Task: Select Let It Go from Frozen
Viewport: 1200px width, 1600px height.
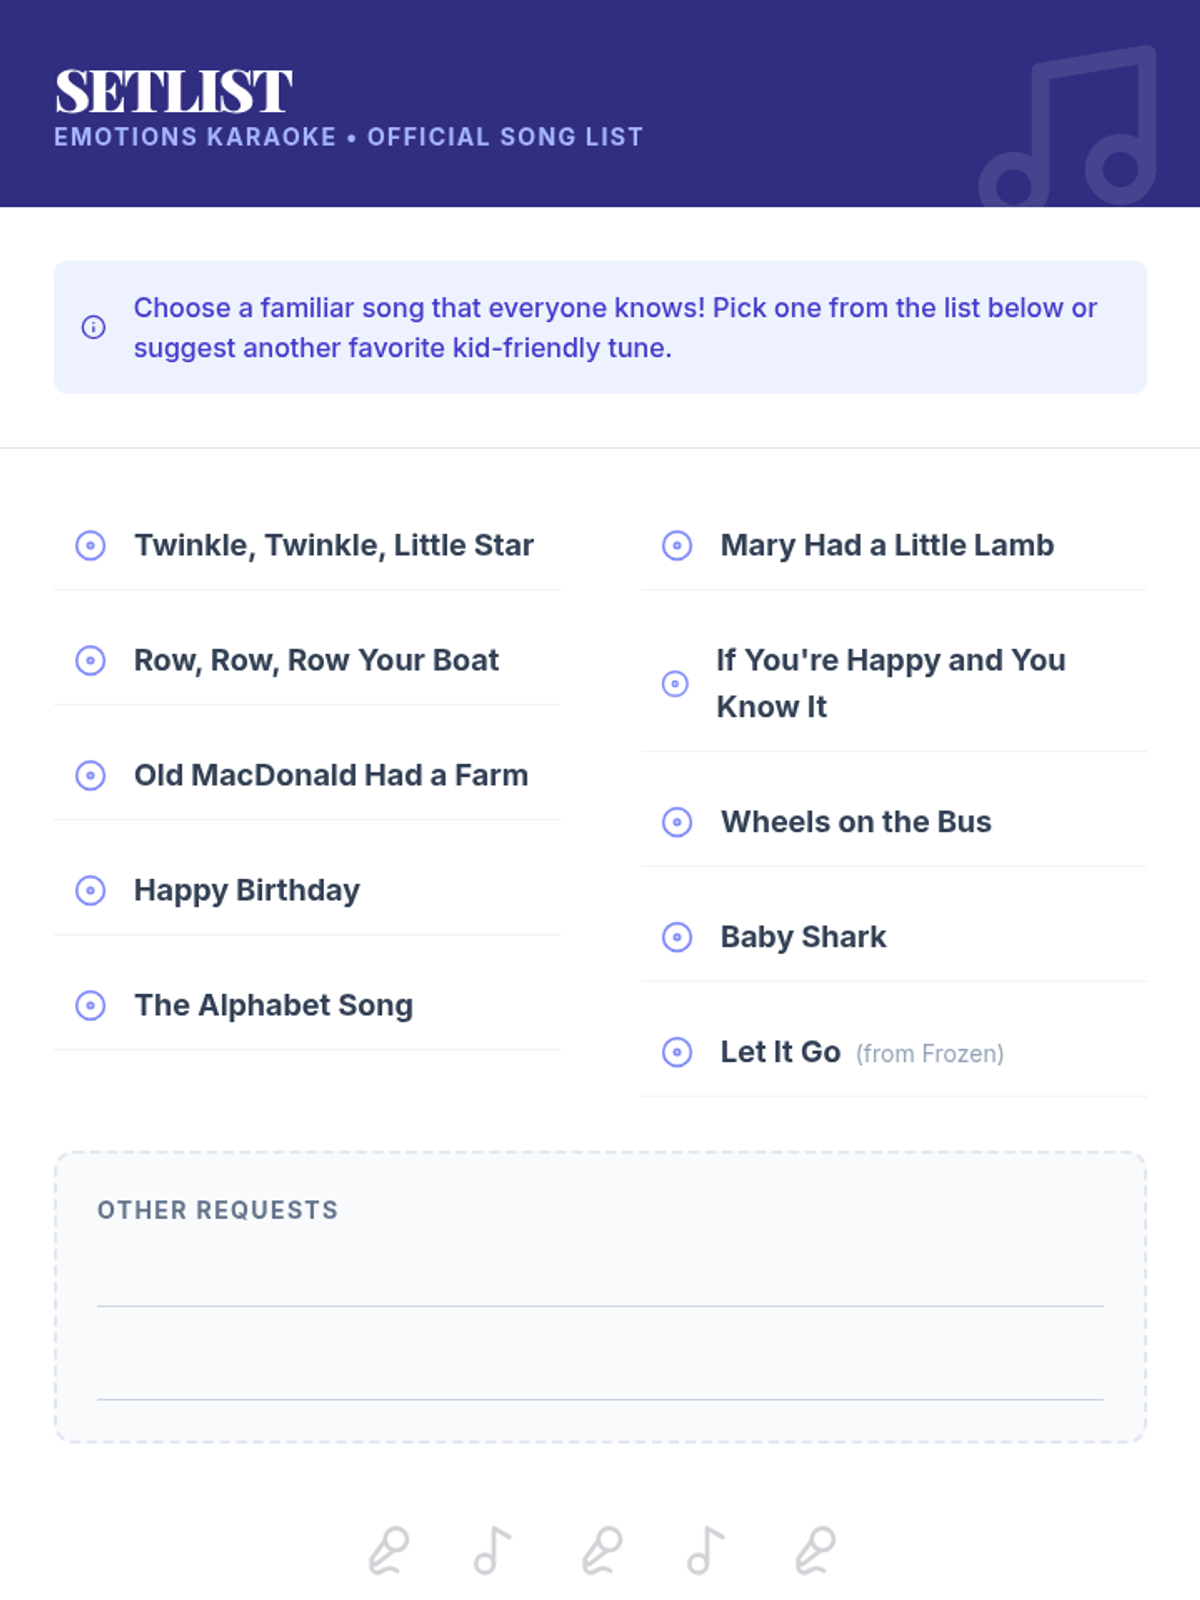Action: [x=862, y=1052]
